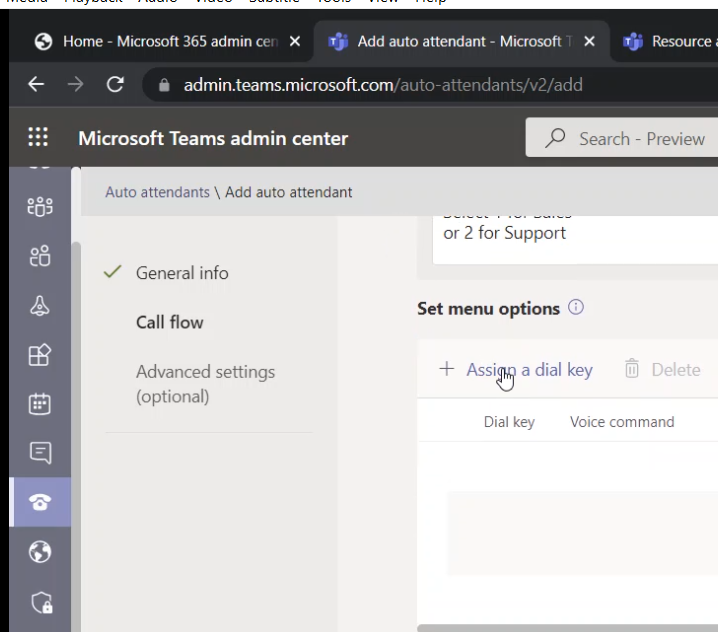This screenshot has width=718, height=632.
Task: Click the info icon beside Set menu options
Action: tap(576, 308)
